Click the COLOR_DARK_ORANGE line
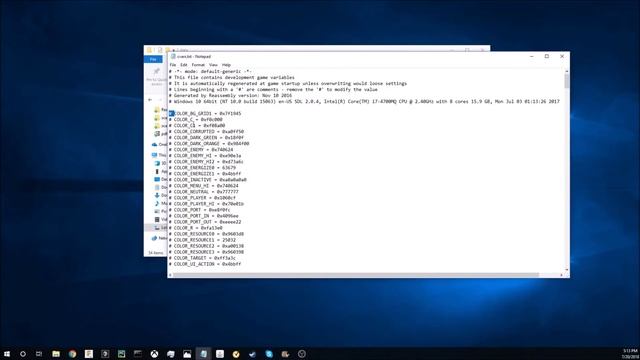 (209, 144)
